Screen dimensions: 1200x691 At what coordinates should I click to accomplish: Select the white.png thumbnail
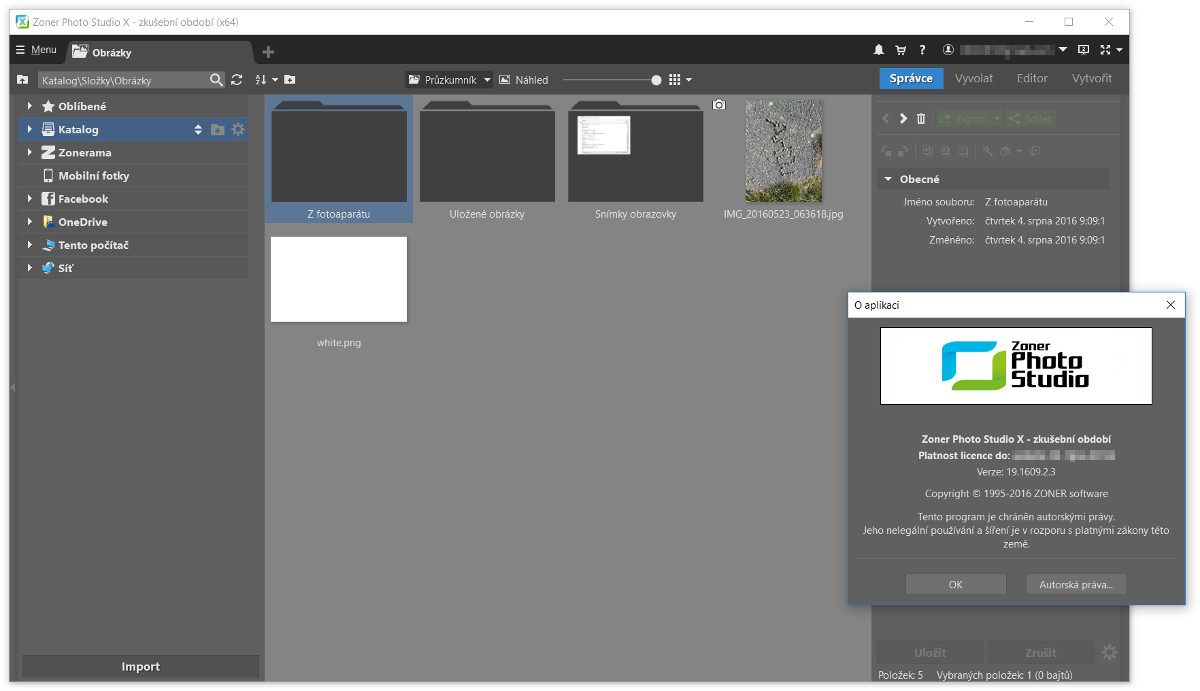(x=339, y=279)
